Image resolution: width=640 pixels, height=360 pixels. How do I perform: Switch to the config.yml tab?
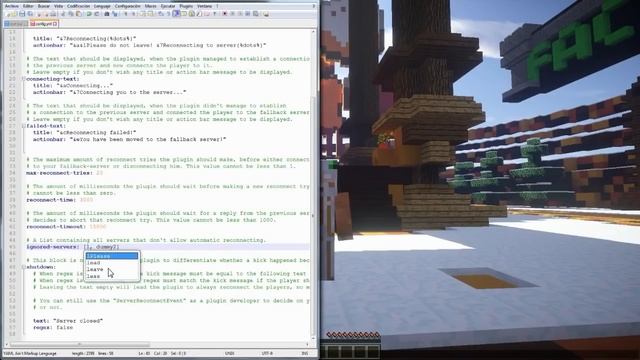click(x=44, y=24)
